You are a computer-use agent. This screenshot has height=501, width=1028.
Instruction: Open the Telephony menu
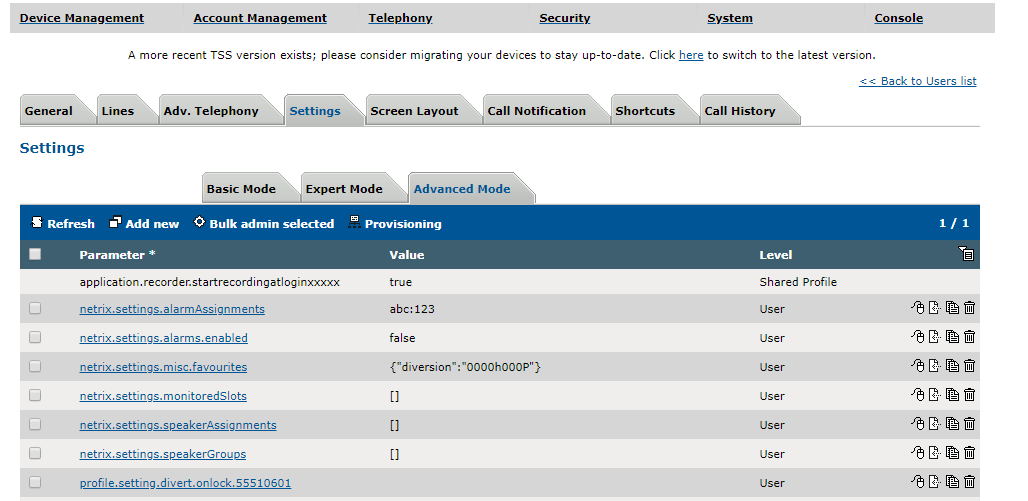[401, 18]
